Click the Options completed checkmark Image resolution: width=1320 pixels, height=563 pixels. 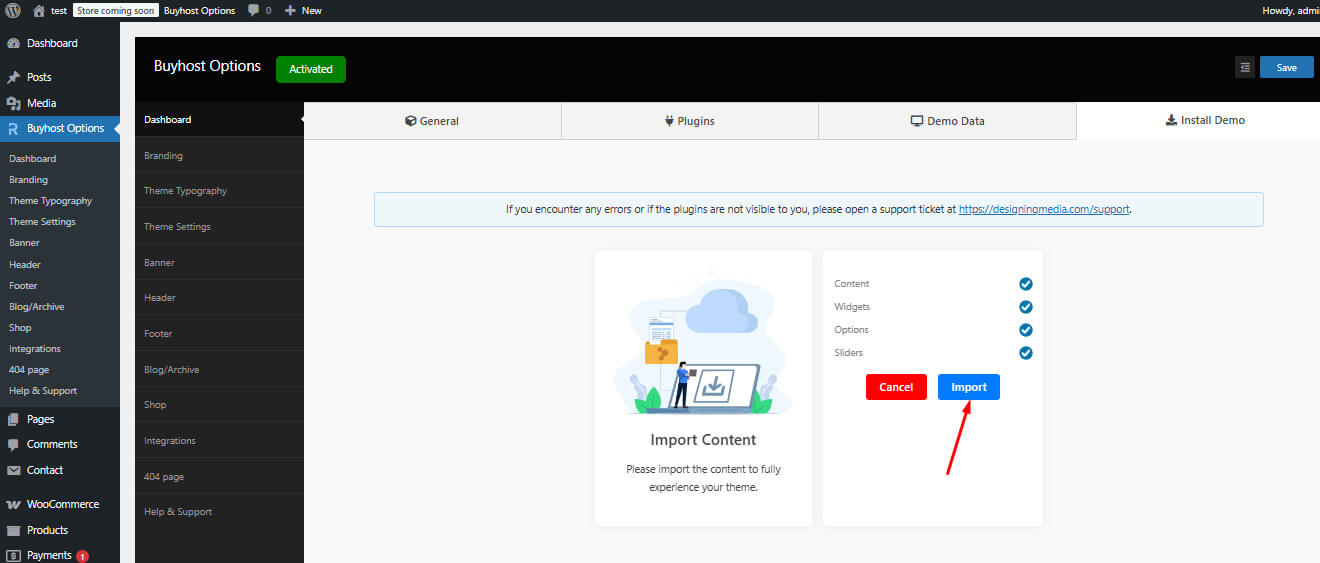(1025, 330)
